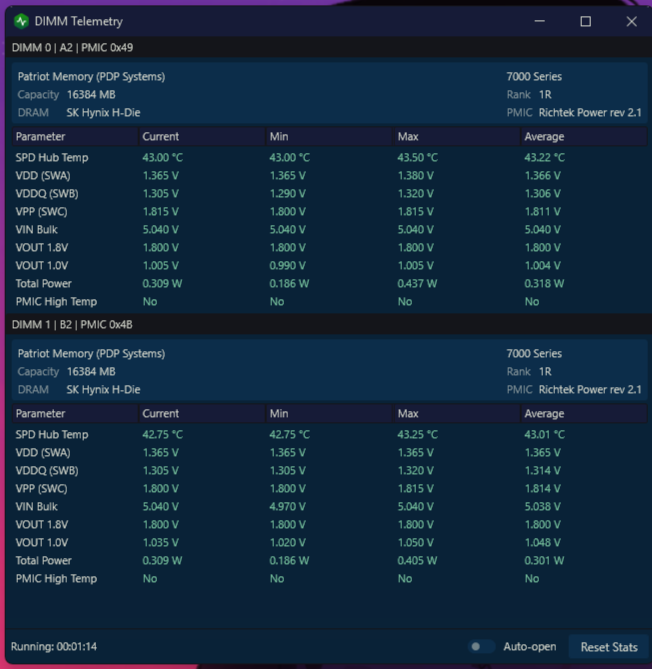Click DIMM 0 Current column header

[x=202, y=137]
